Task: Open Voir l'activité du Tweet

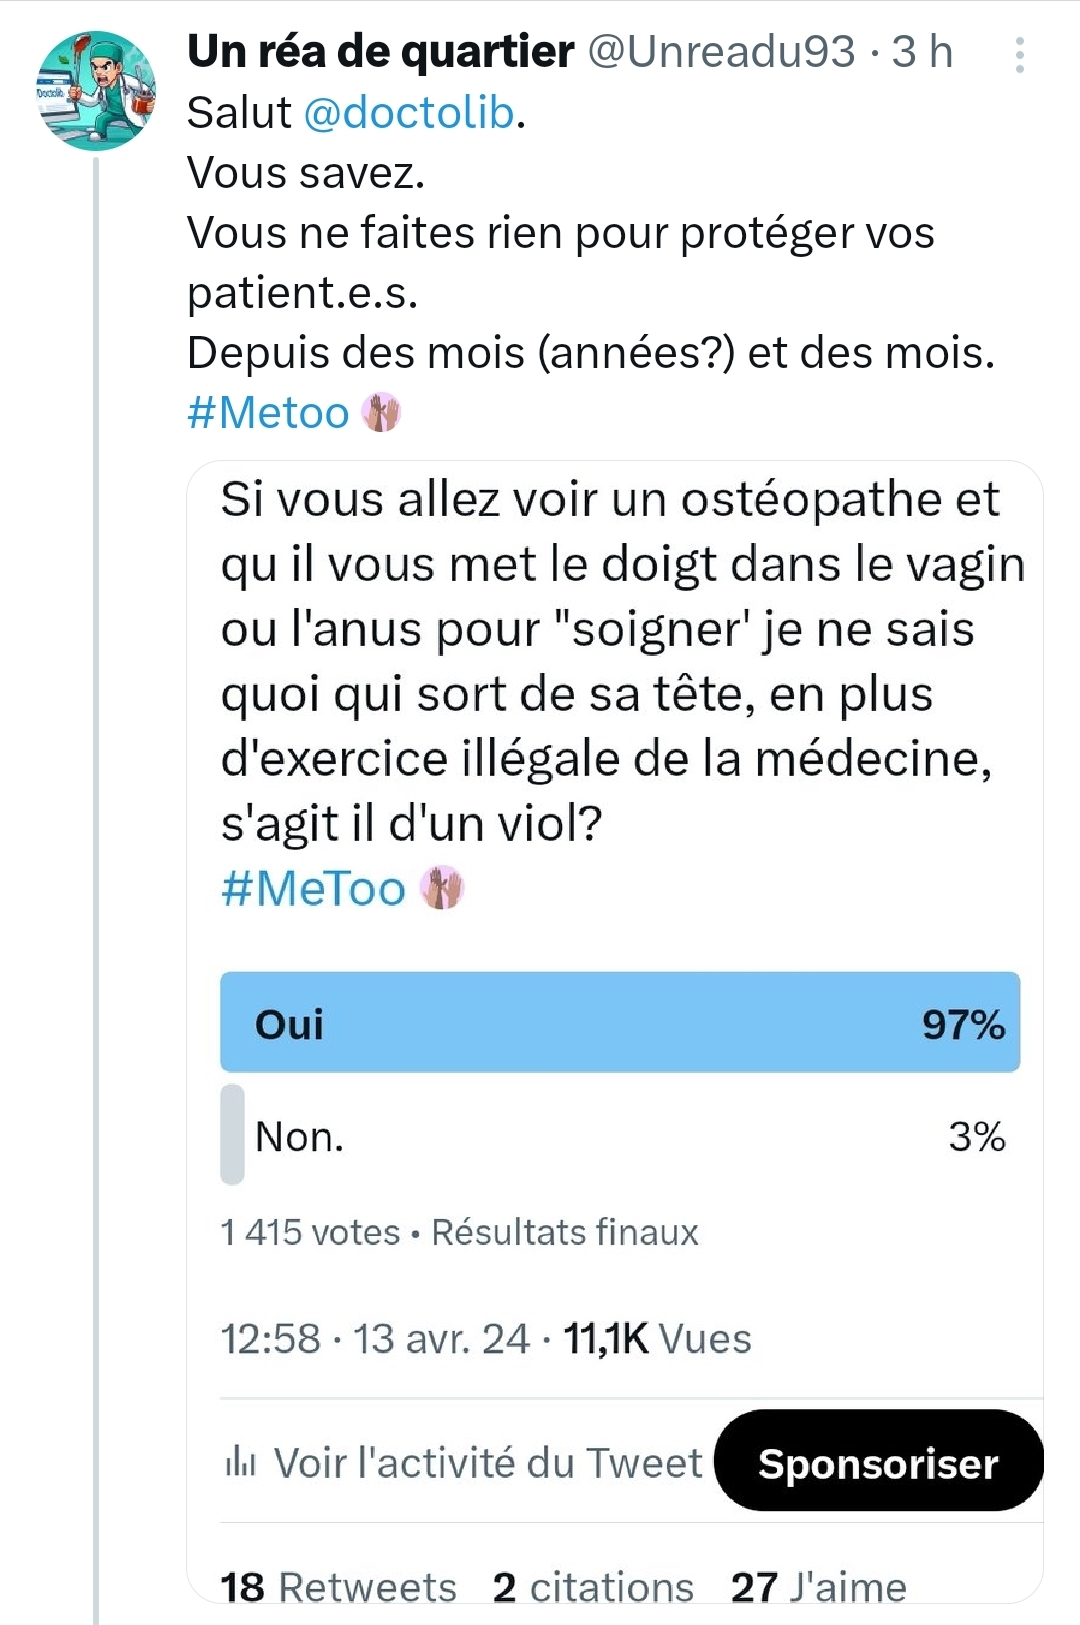Action: click(x=487, y=1463)
